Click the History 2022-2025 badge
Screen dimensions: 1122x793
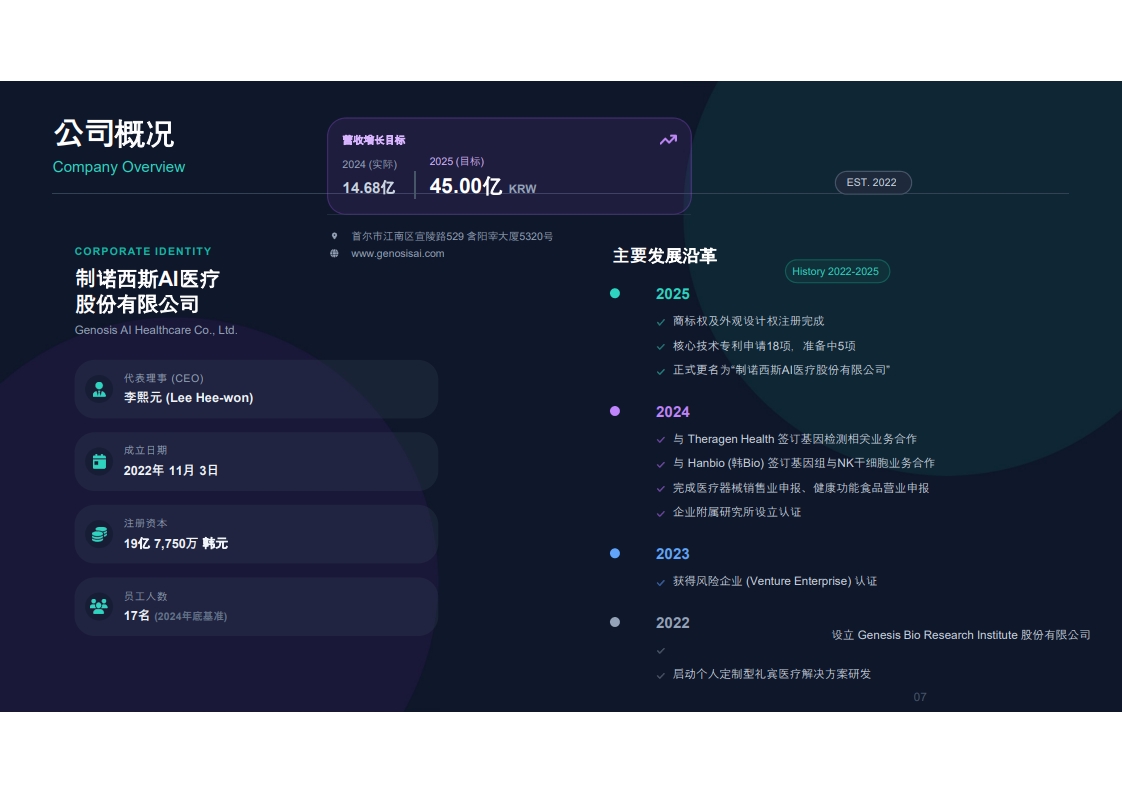click(x=836, y=271)
